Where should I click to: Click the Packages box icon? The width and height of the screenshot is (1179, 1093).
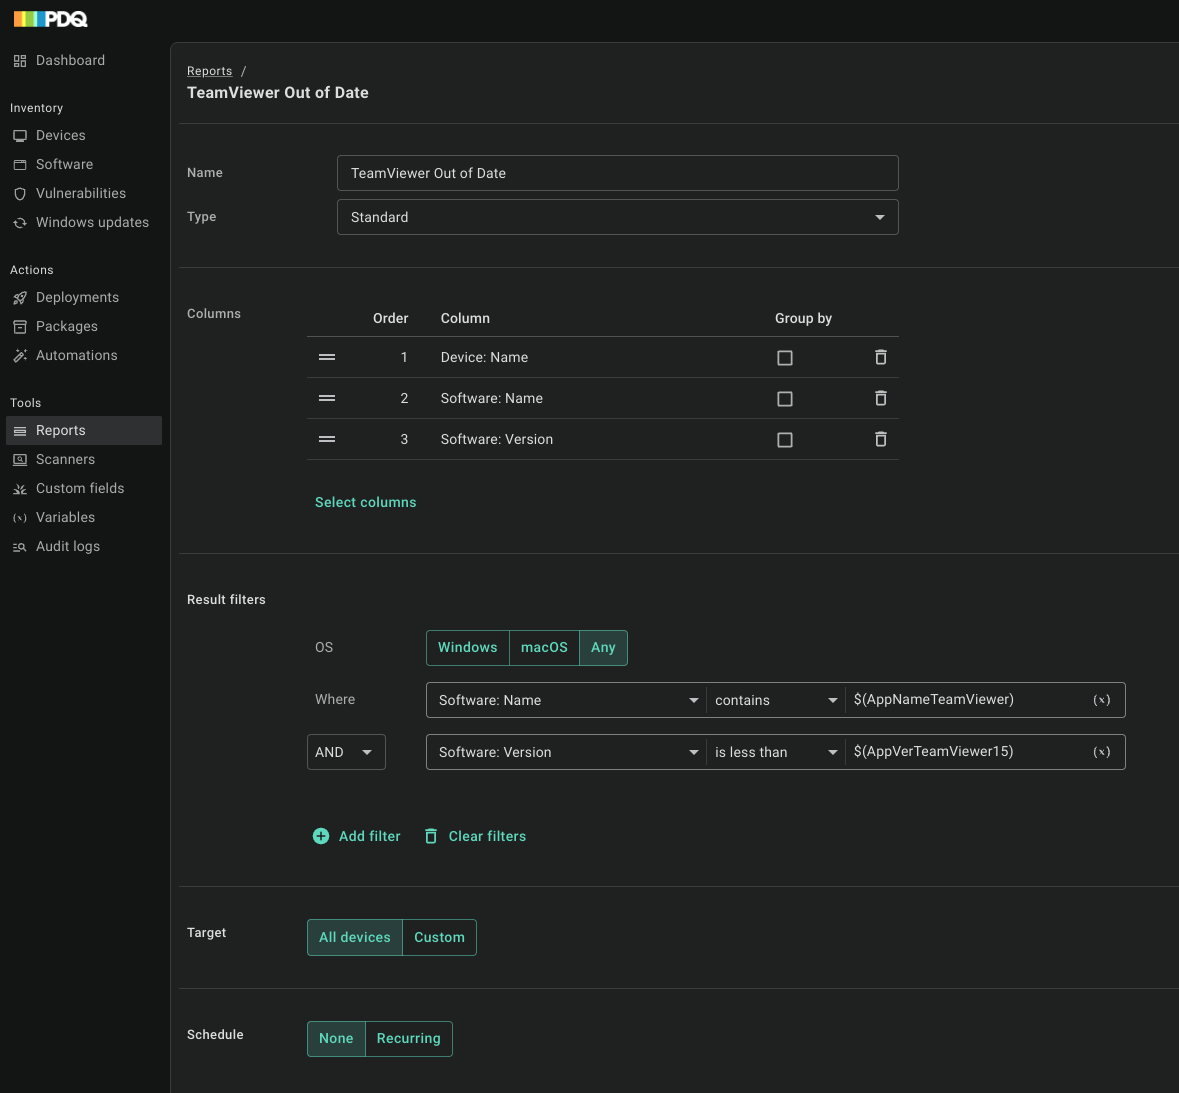tap(20, 327)
